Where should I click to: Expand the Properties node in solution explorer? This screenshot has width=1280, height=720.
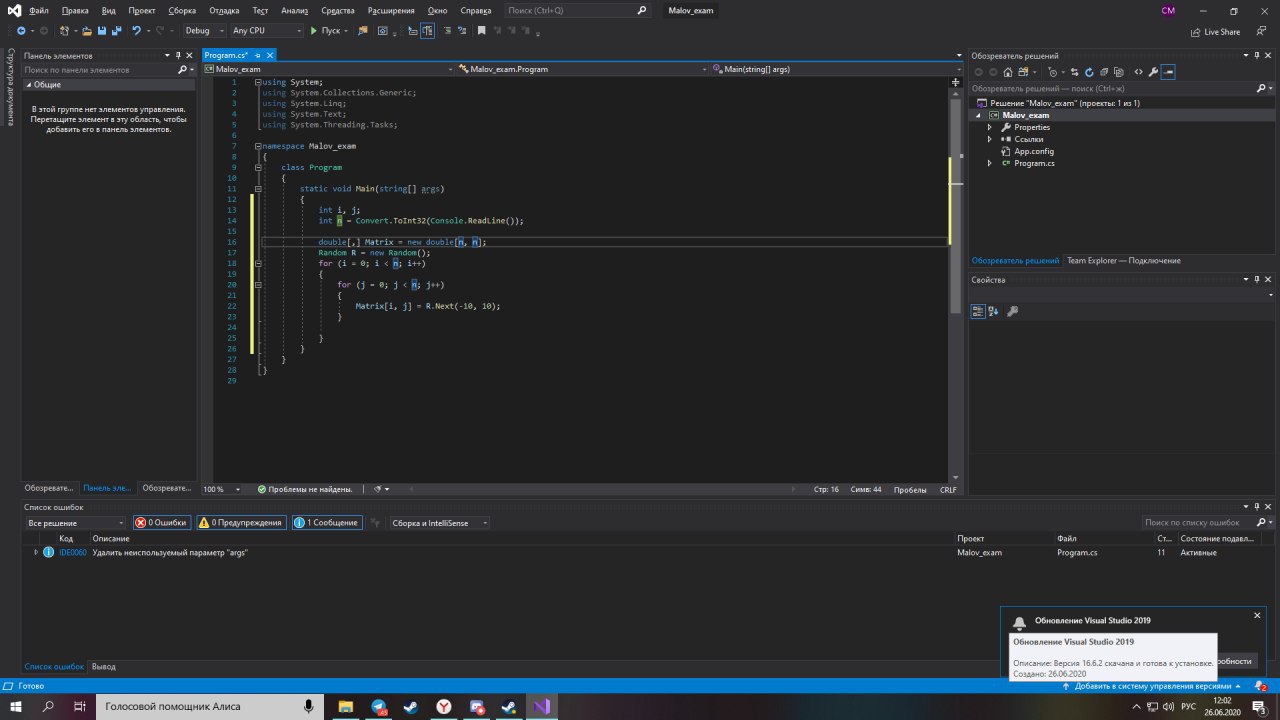point(990,127)
